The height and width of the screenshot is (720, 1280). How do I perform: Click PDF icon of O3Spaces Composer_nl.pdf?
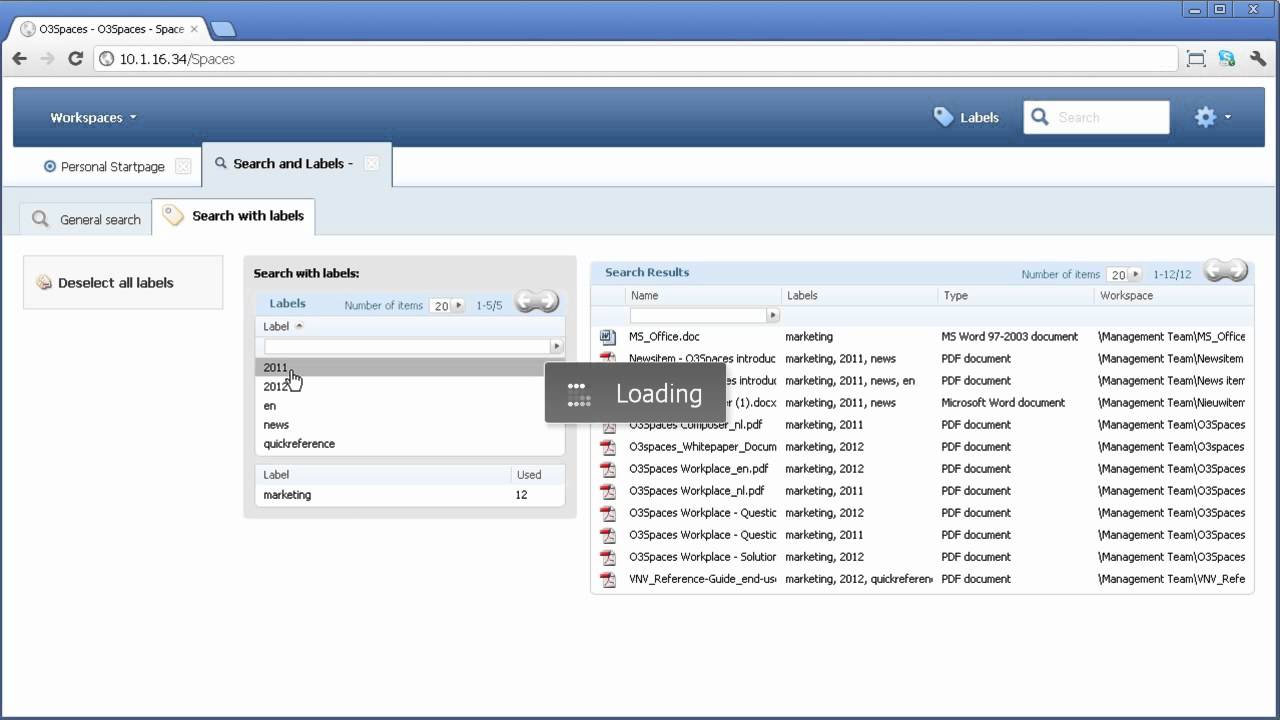[607, 425]
